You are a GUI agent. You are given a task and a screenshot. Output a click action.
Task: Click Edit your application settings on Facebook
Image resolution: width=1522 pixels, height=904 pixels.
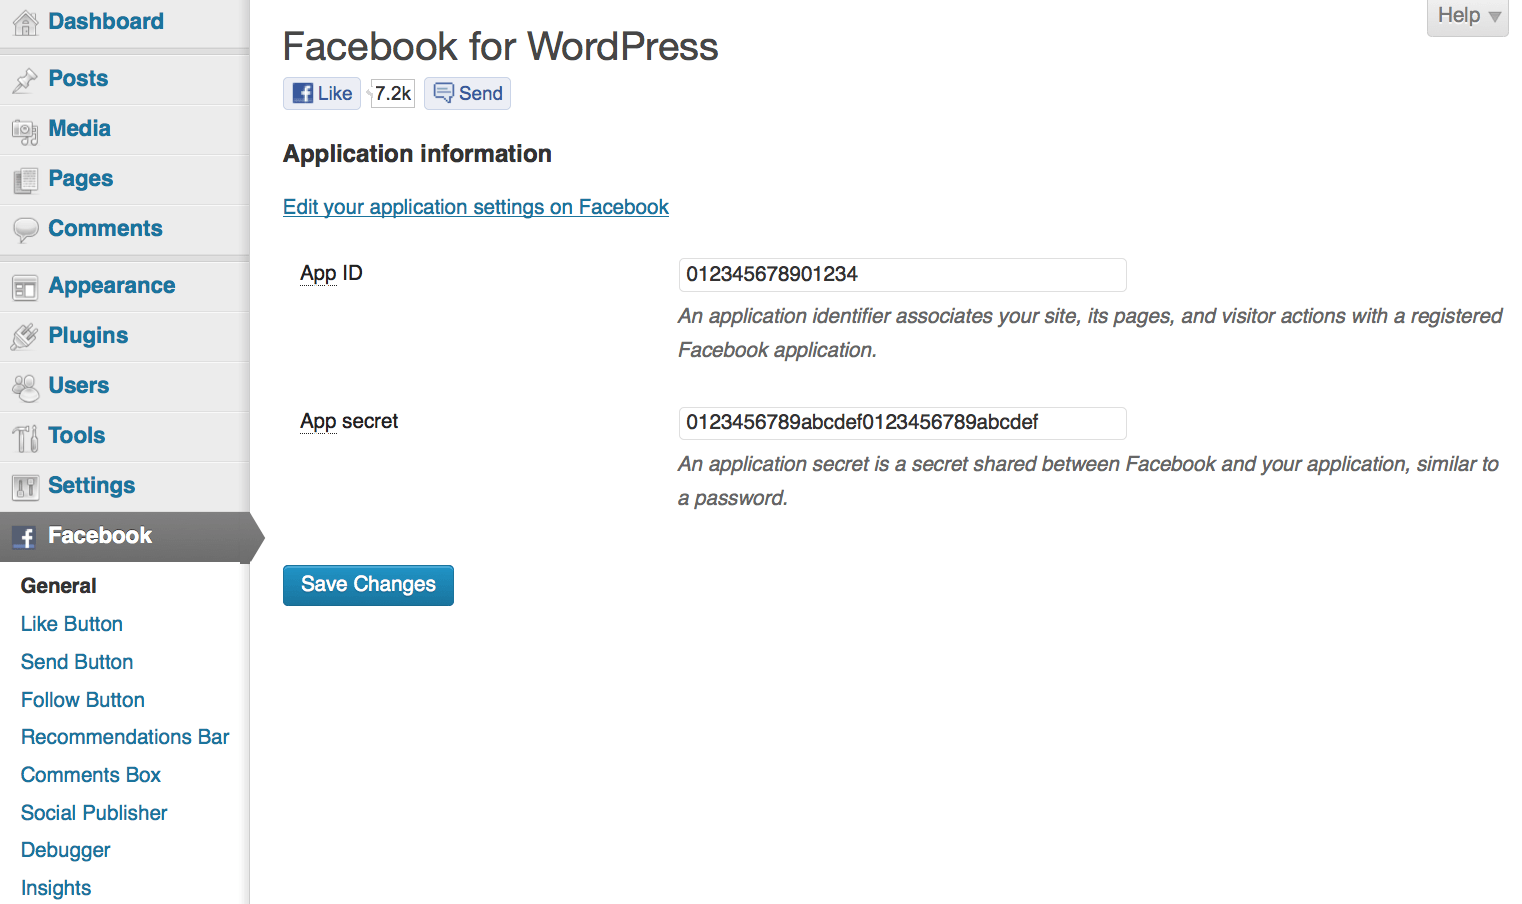[x=476, y=207]
